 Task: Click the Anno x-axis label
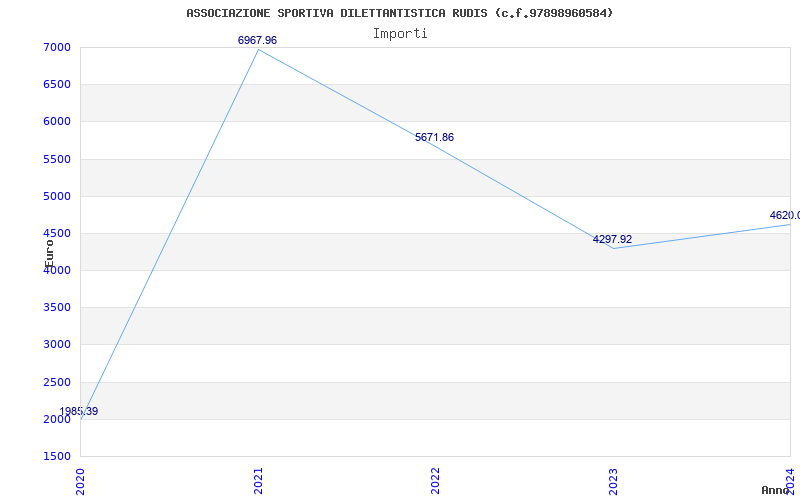point(776,490)
